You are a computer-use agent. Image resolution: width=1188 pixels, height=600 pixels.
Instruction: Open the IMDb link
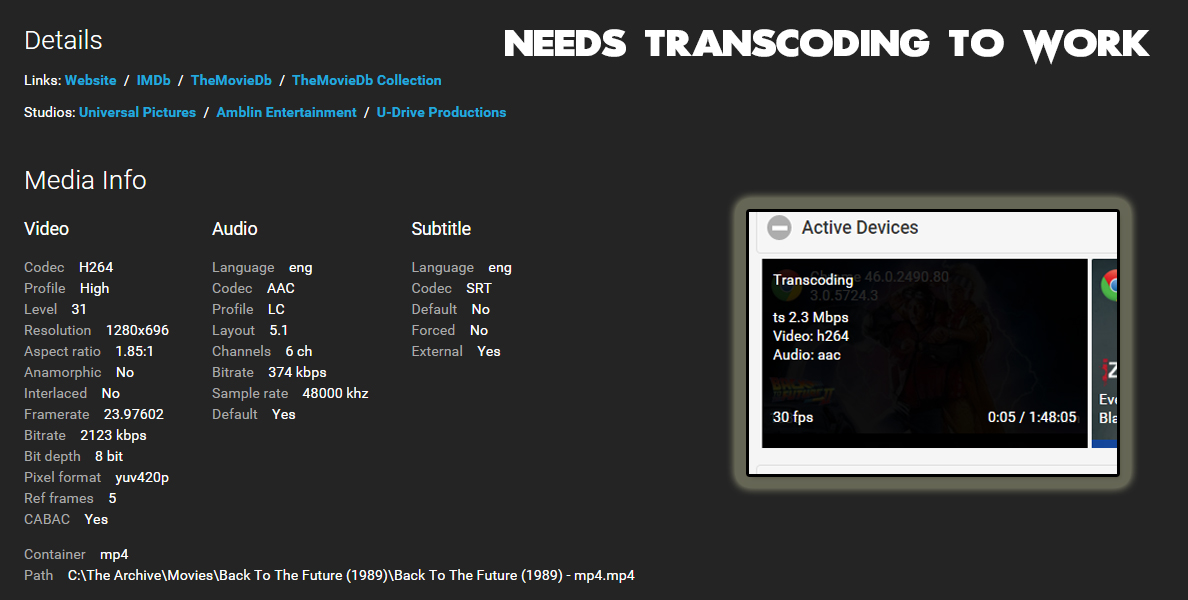[154, 81]
